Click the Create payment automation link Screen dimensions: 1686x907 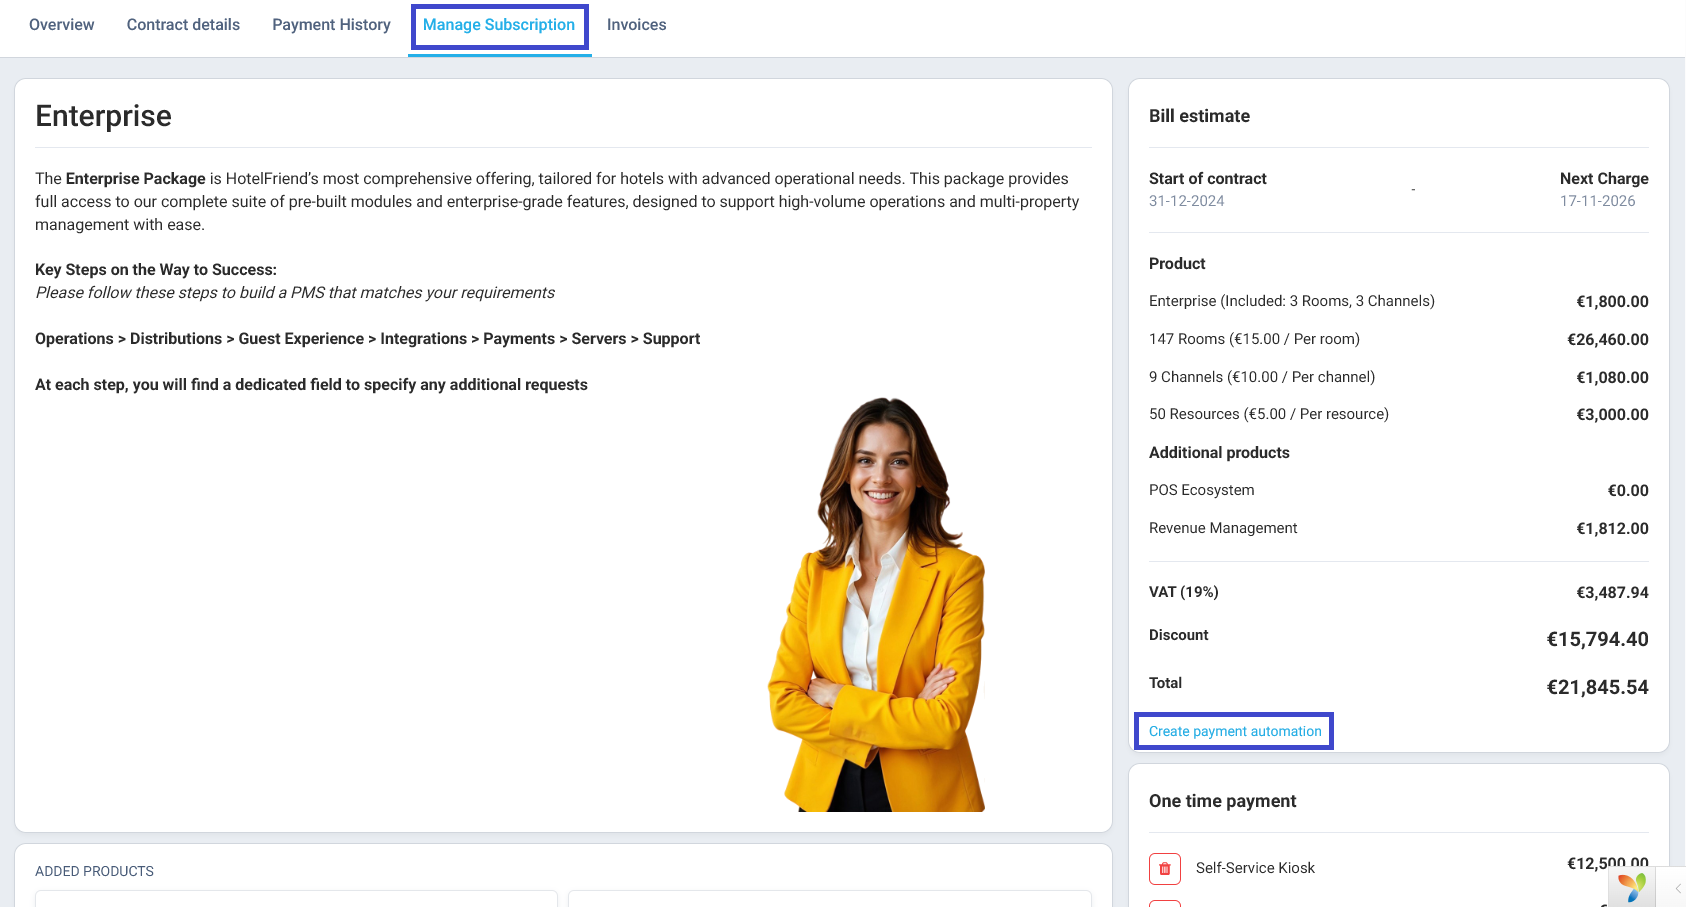coord(1235,731)
